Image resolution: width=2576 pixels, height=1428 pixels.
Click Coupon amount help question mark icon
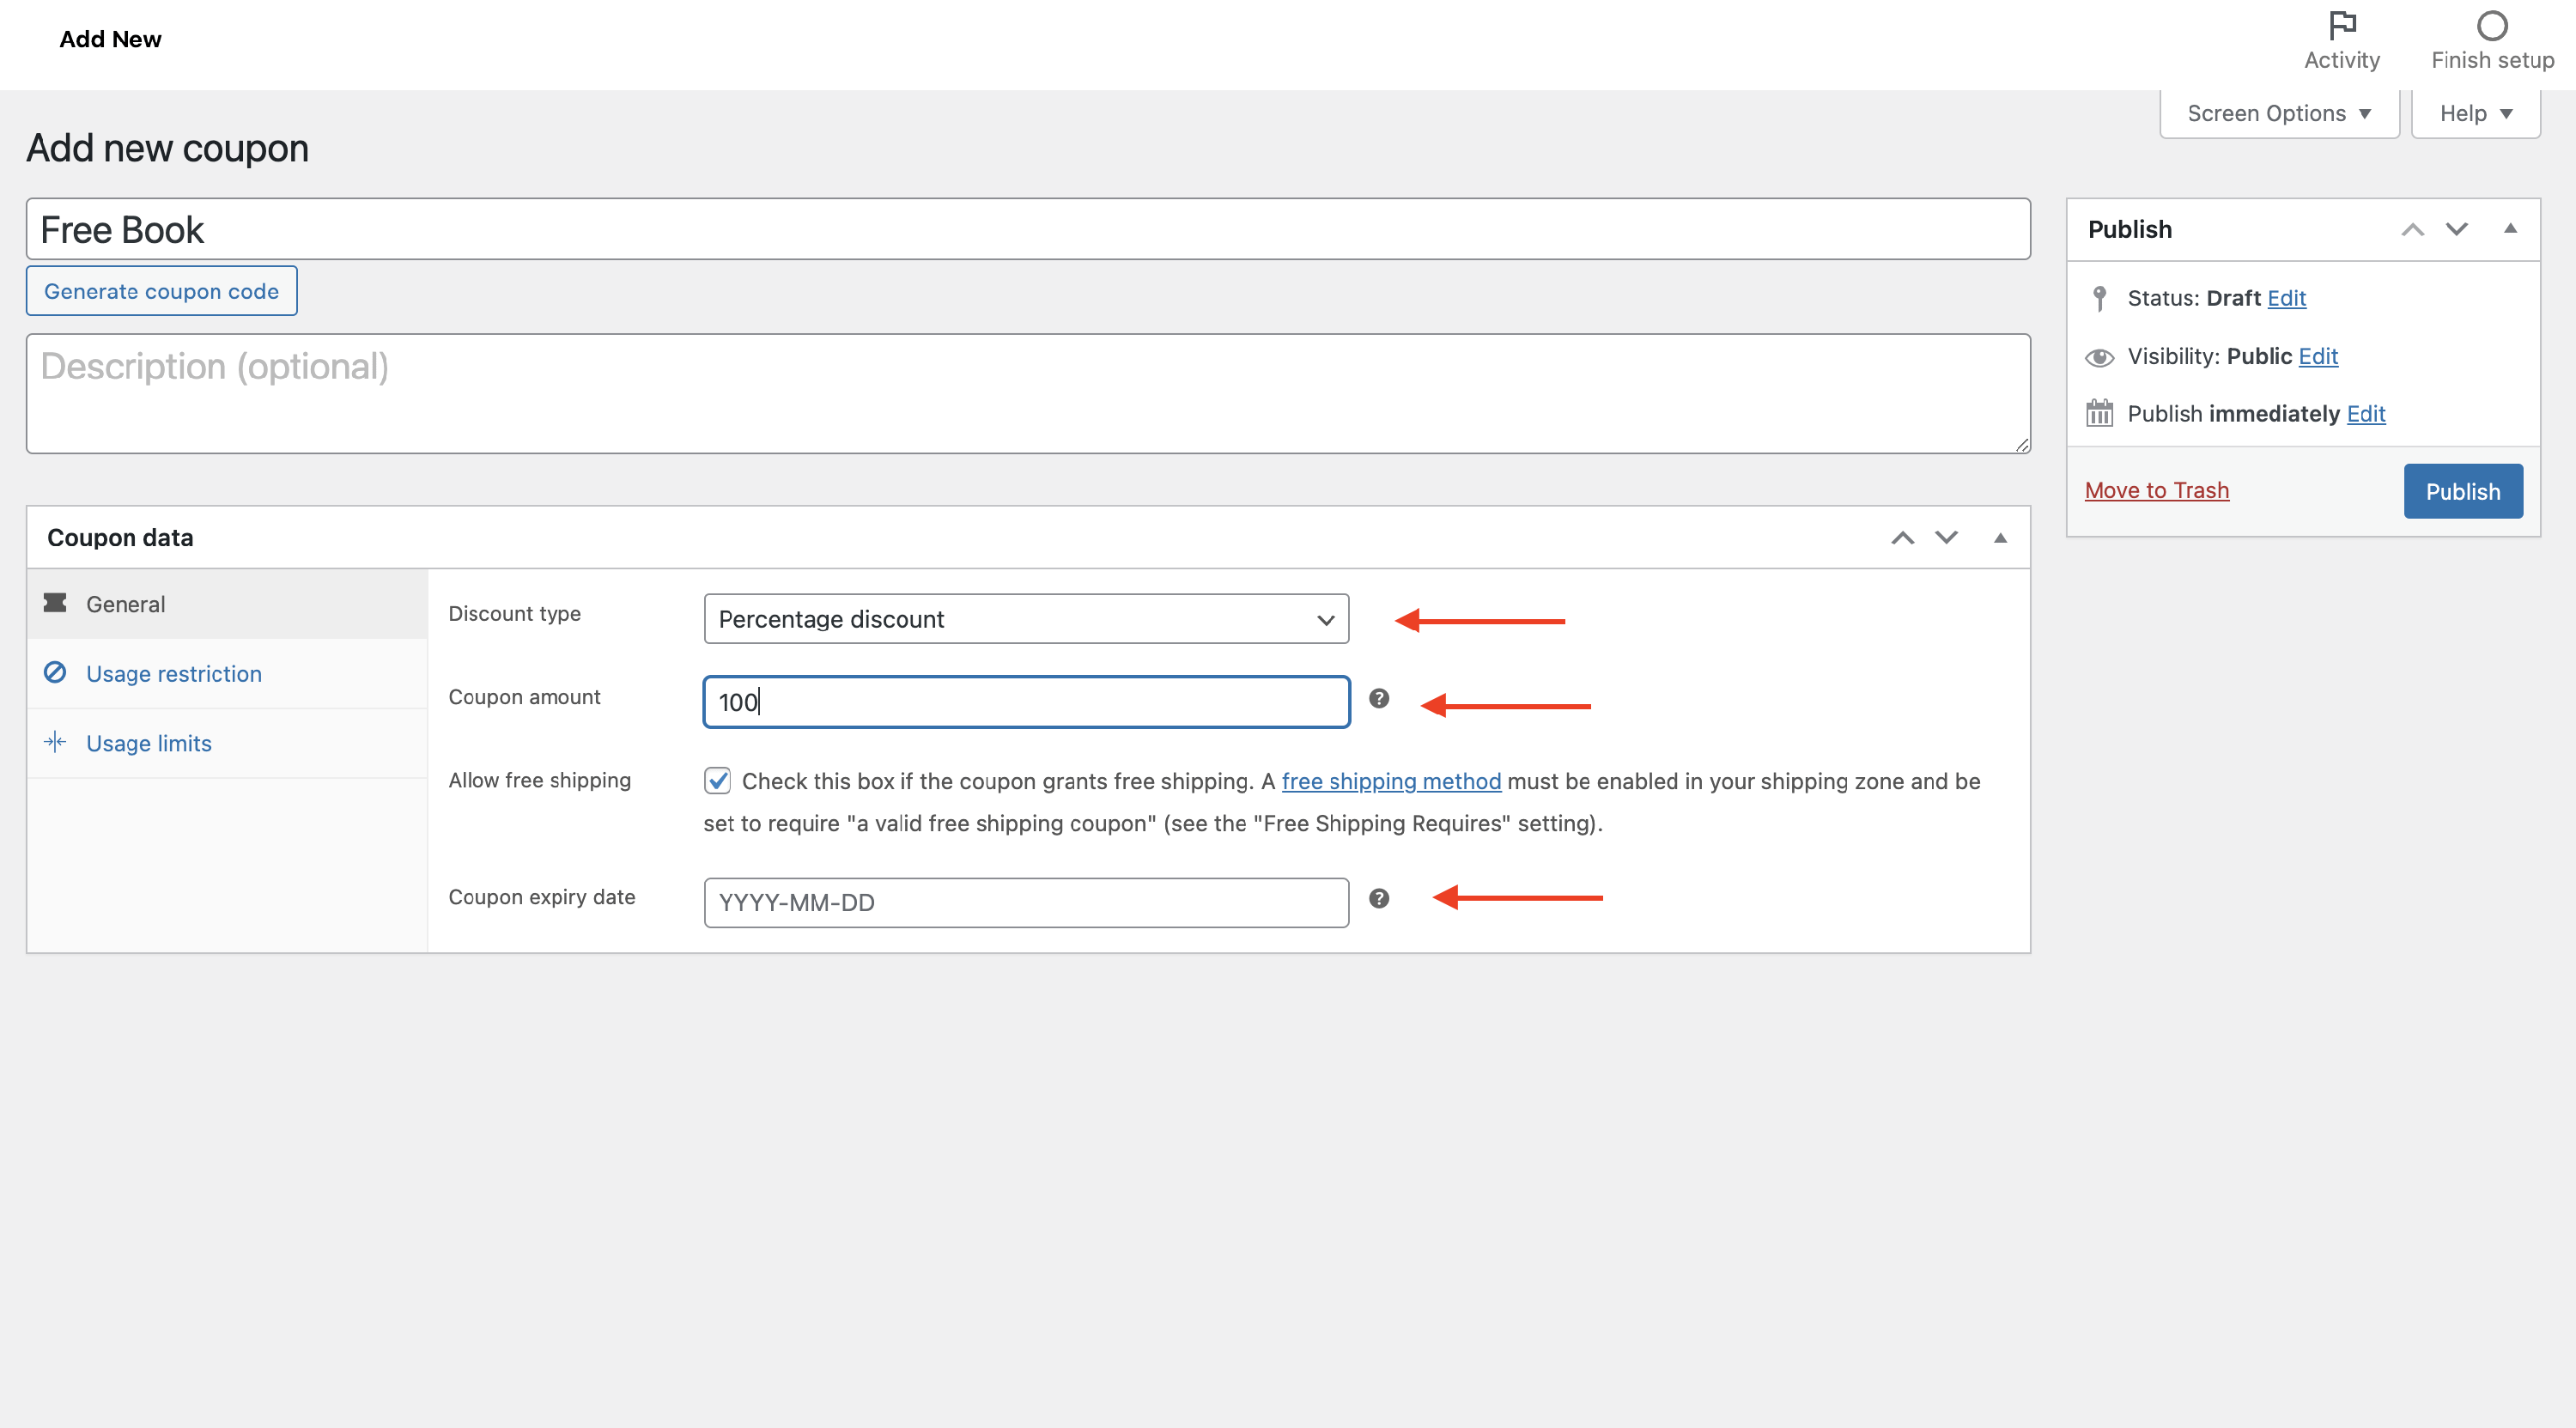[1378, 699]
